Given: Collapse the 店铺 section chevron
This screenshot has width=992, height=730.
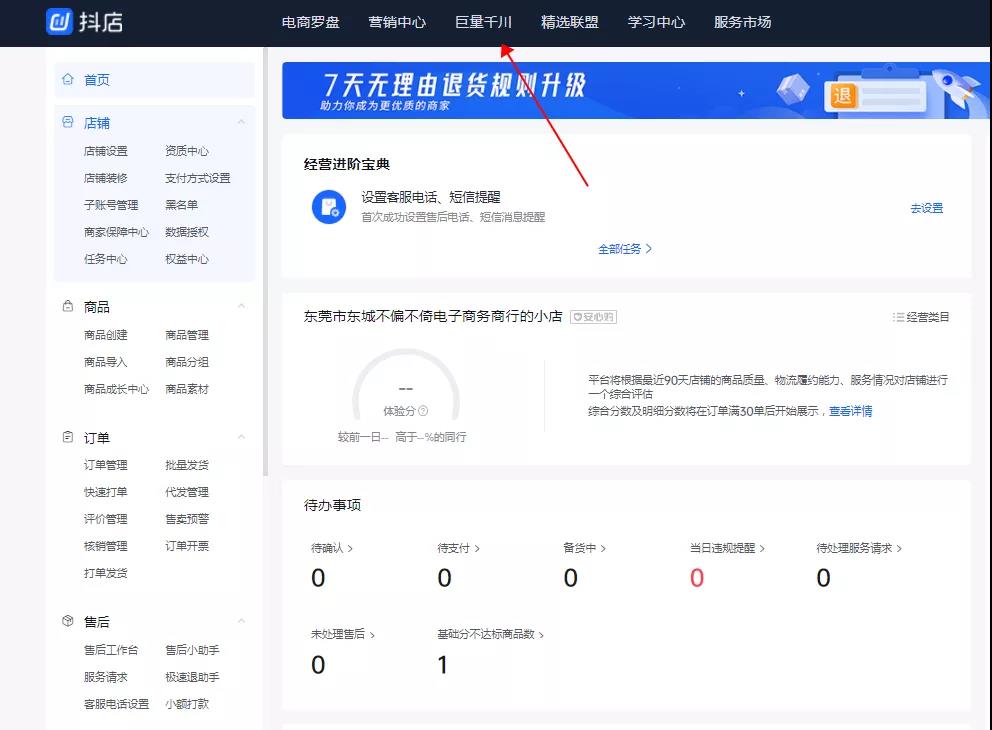Looking at the screenshot, I should [x=241, y=122].
